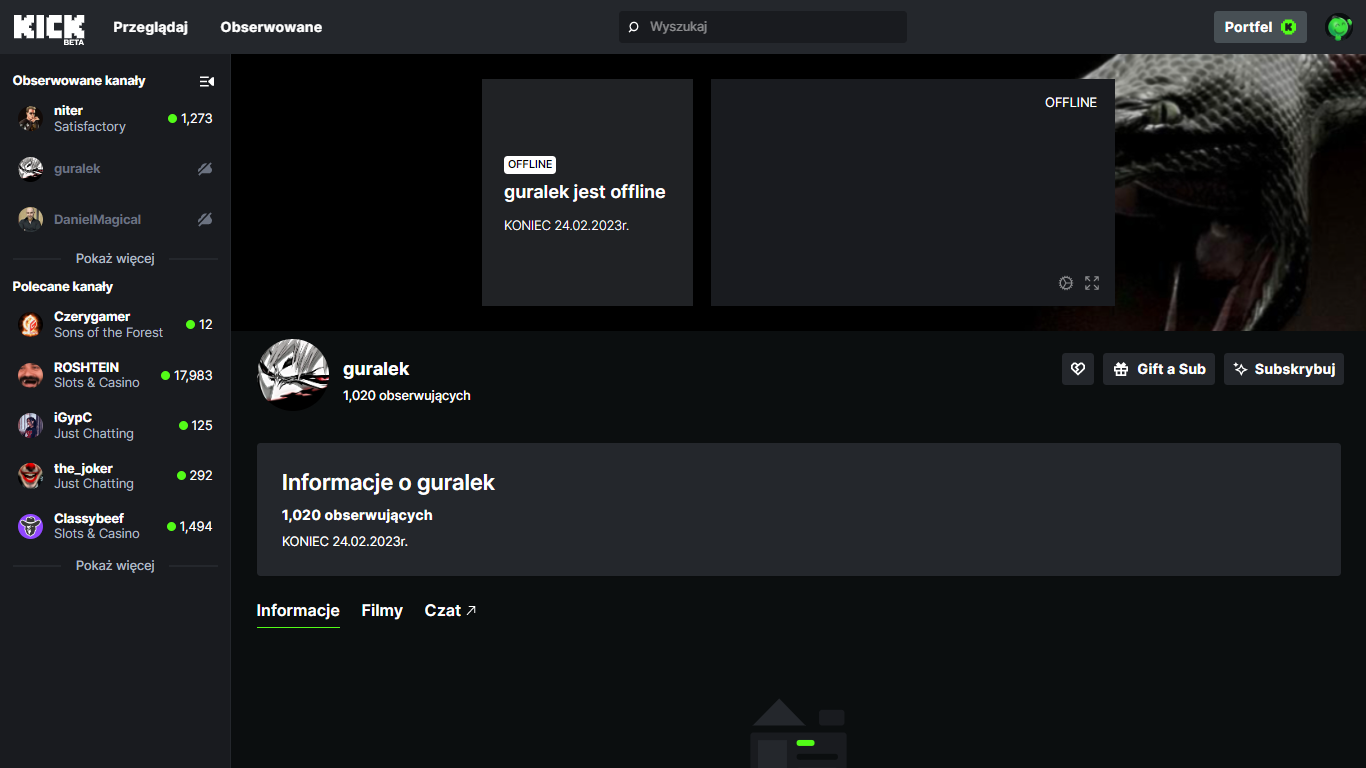Click Slots & Casino under ROSHTEIN
Image resolution: width=1366 pixels, height=768 pixels.
(97, 383)
